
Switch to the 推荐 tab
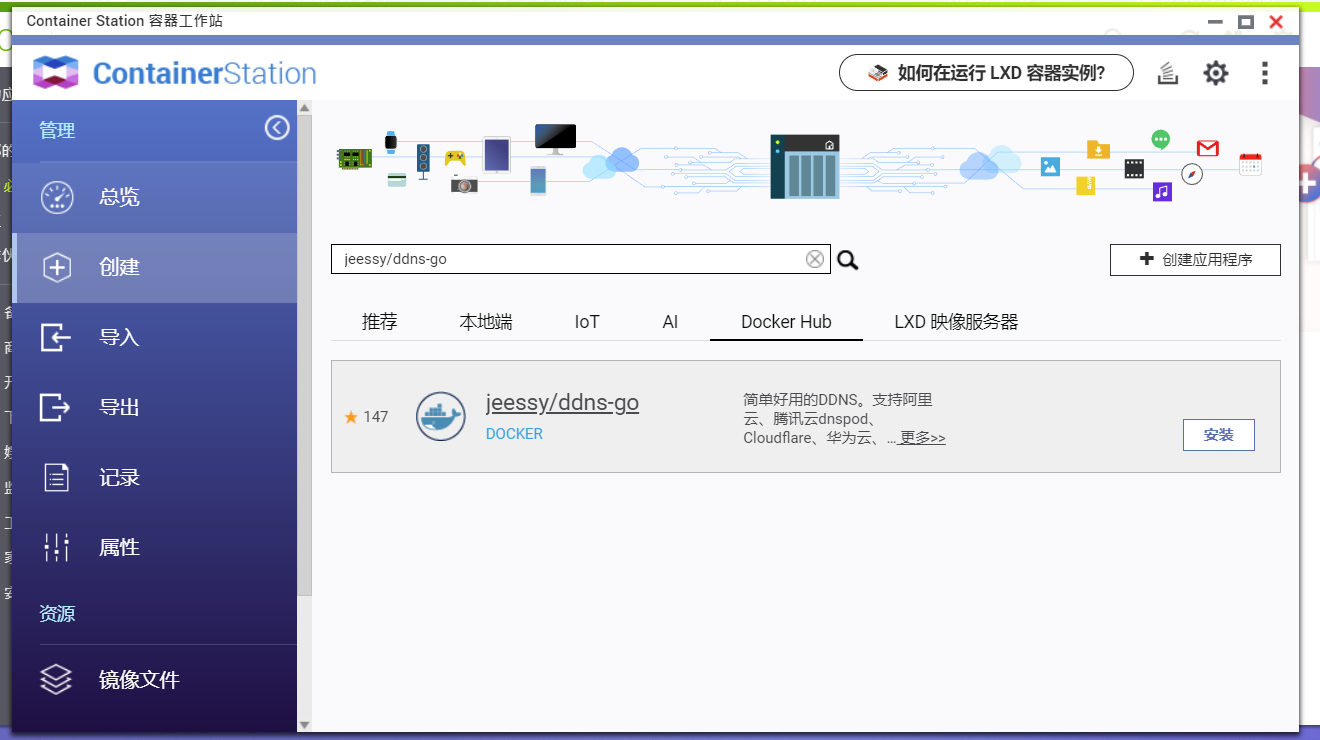point(380,322)
